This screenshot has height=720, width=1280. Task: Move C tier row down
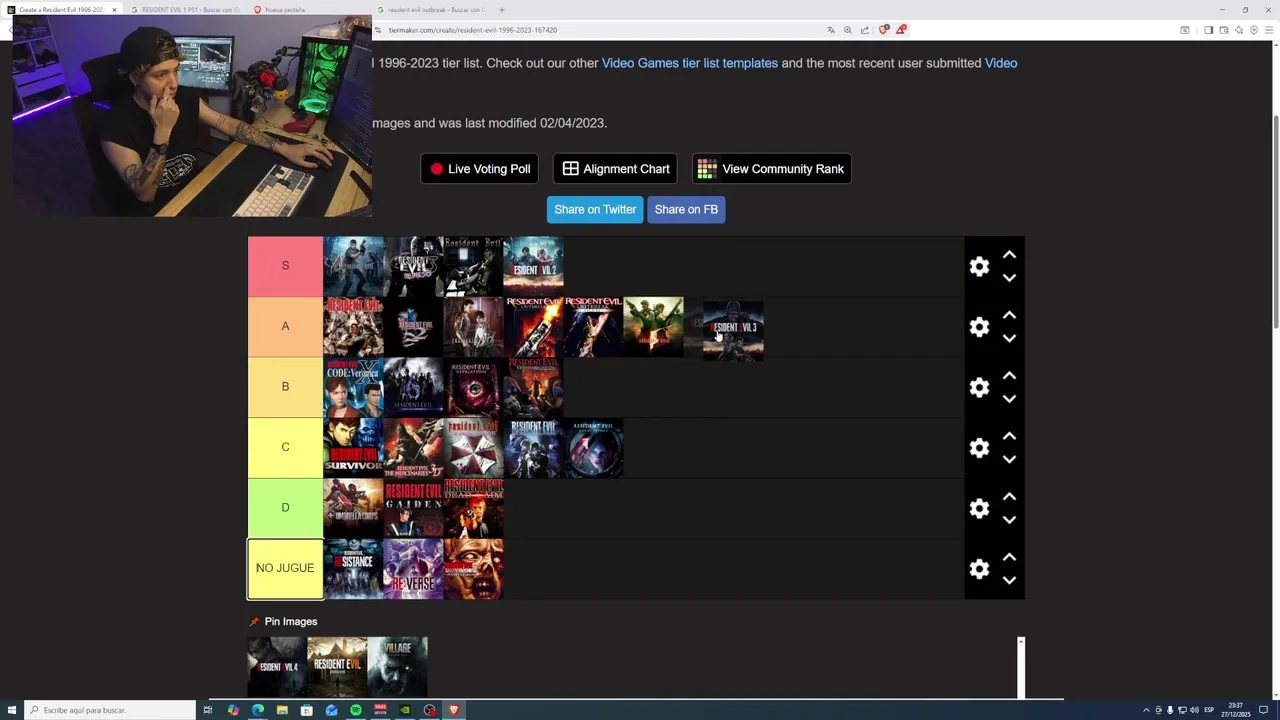pos(1009,459)
